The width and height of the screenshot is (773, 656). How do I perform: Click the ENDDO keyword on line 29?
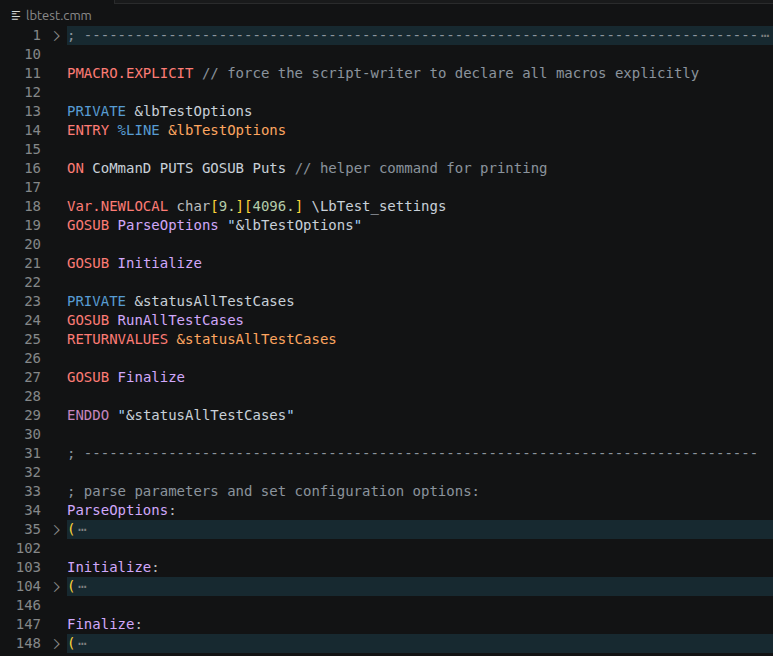(88, 415)
